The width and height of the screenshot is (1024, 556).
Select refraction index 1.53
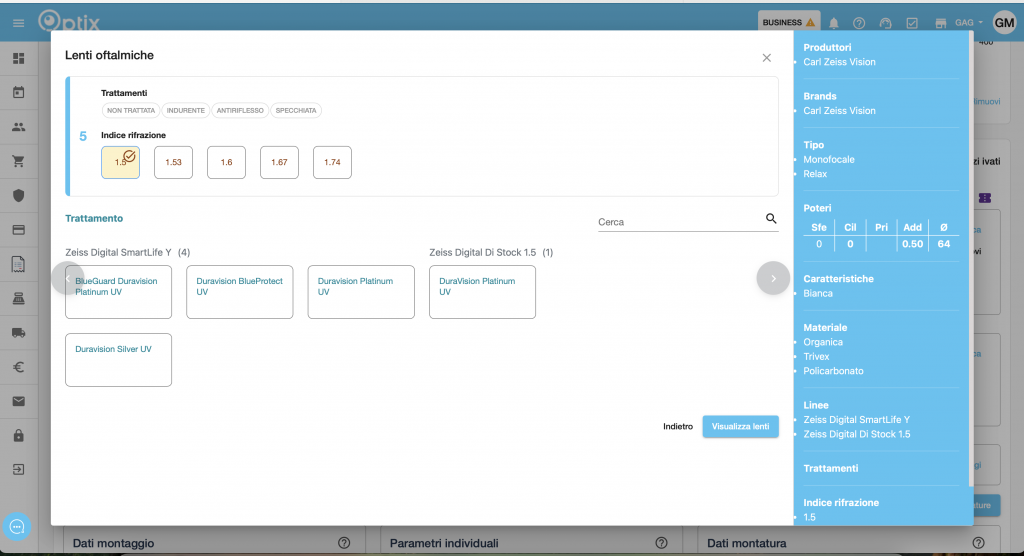pyautogui.click(x=173, y=162)
